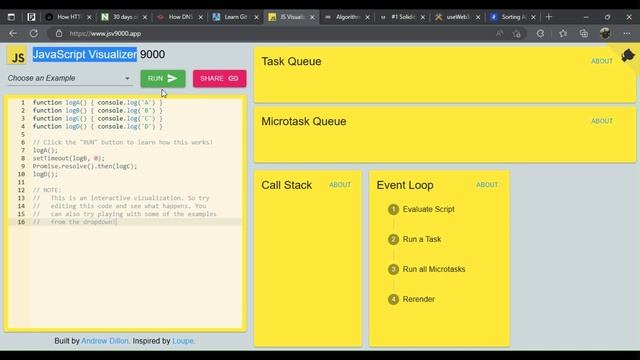Click code line 4 function logD
This screenshot has width=640, height=360.
(98, 127)
